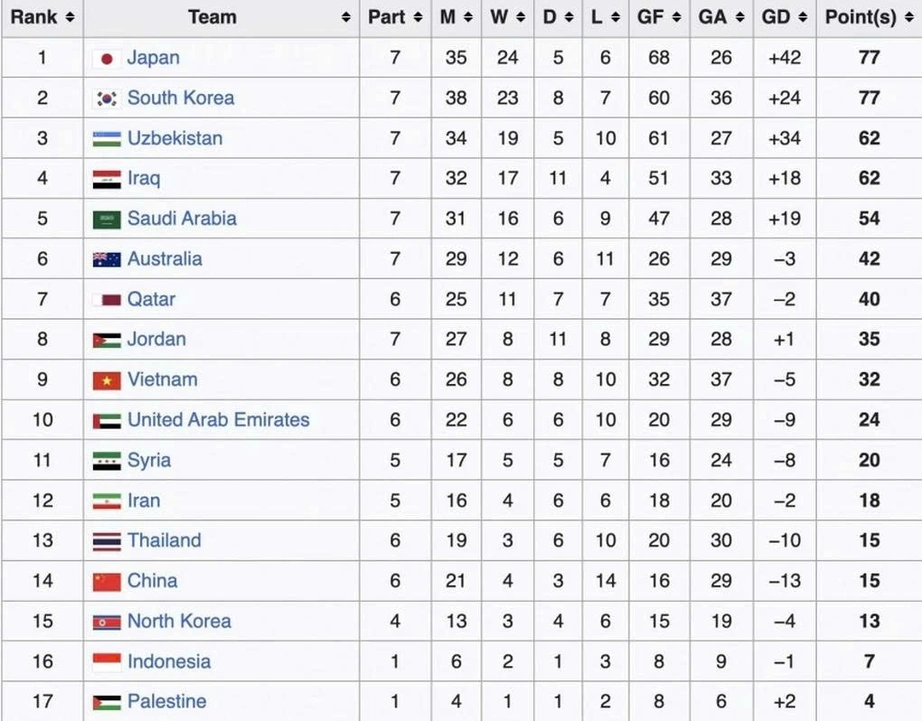This screenshot has height=721, width=922.
Task: Click the sort arrows on the Team header
Action: click(344, 17)
